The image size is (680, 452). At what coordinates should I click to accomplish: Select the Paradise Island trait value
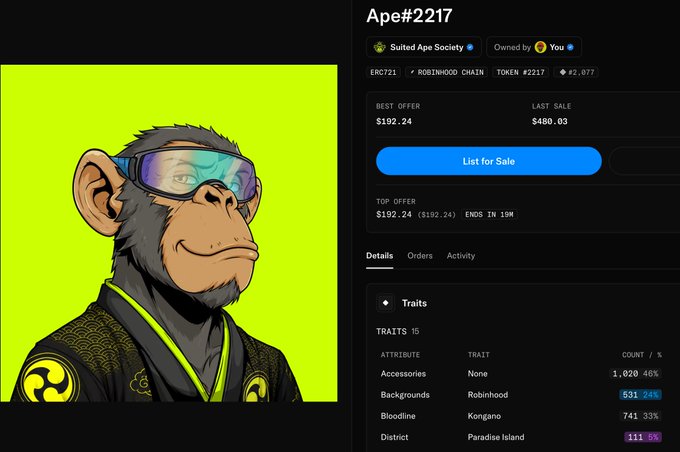(496, 437)
